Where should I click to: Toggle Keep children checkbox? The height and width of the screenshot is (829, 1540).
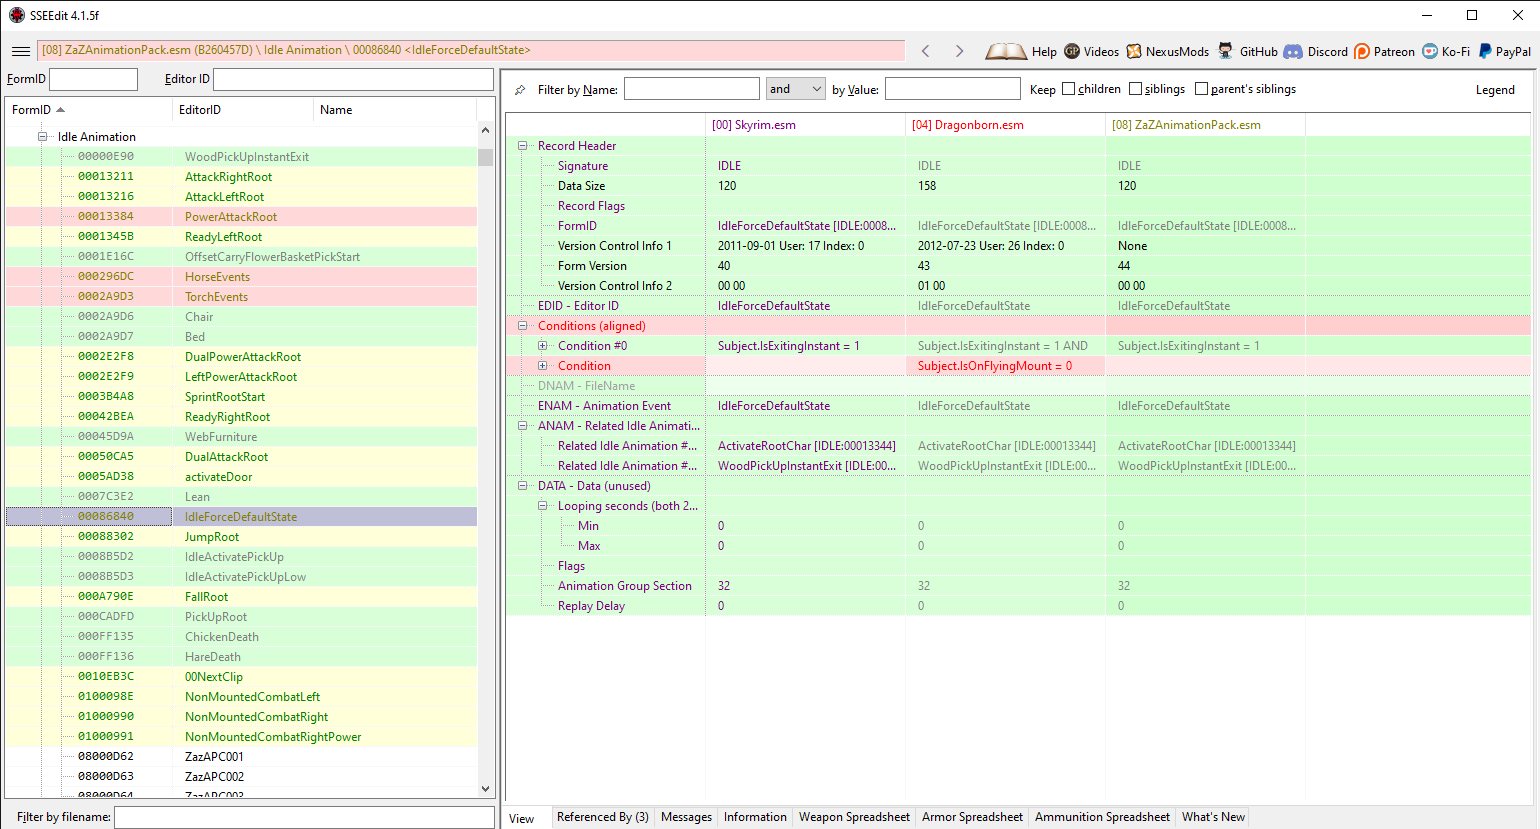(x=1068, y=89)
